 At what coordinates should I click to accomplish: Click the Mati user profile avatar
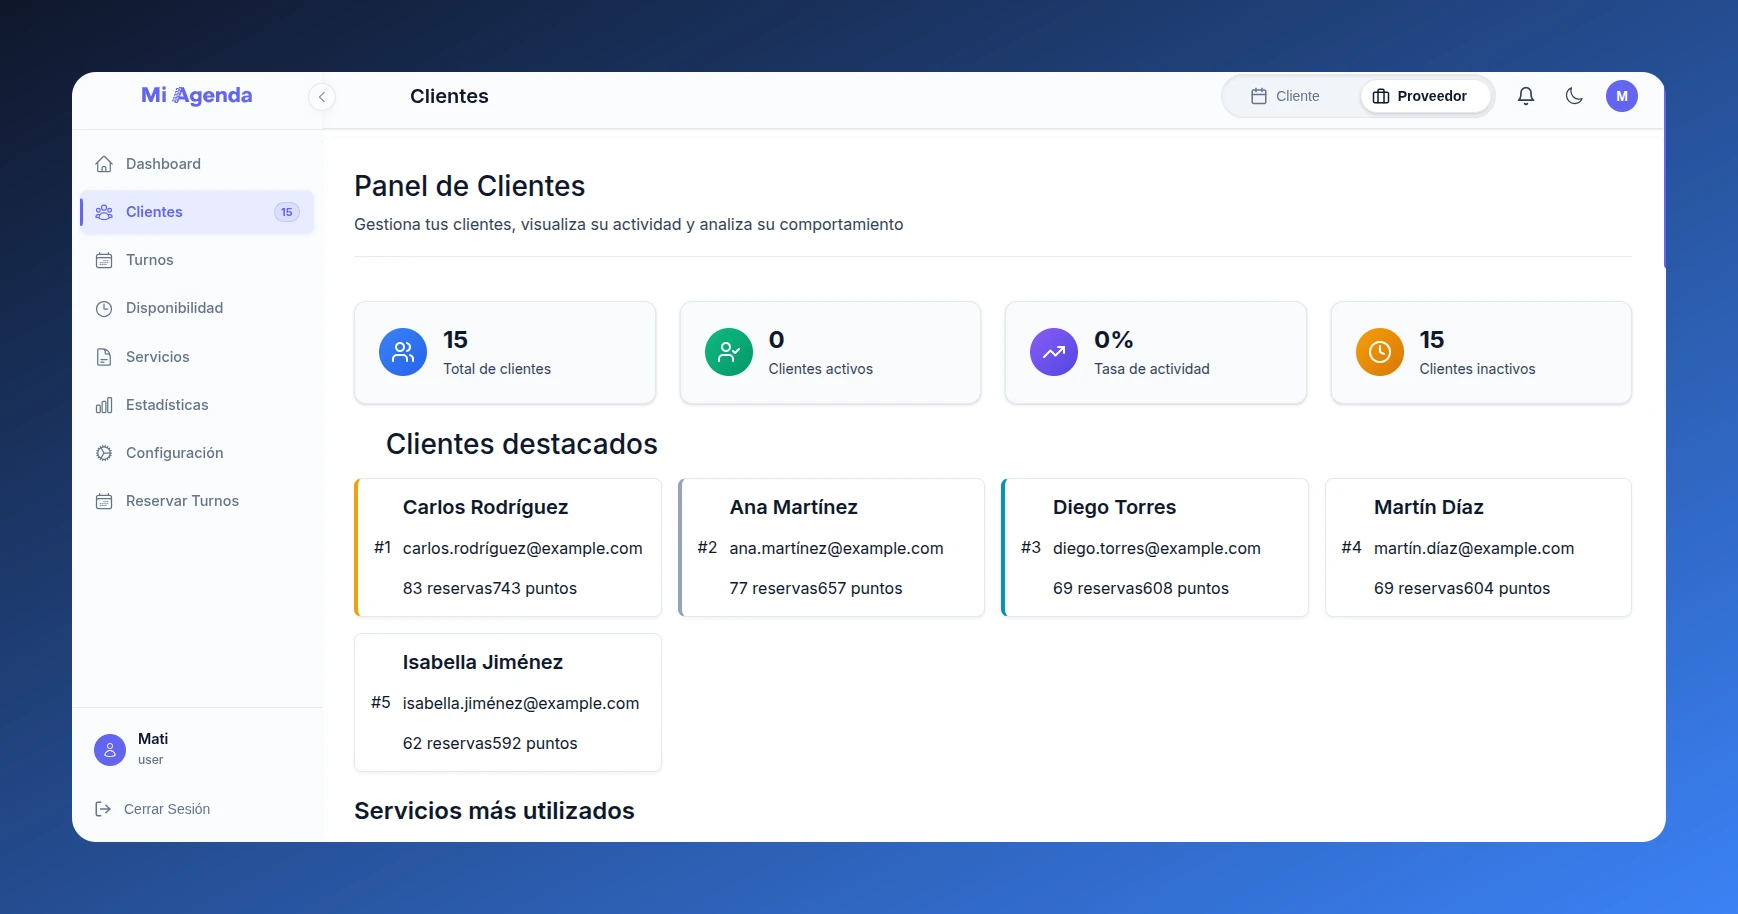click(110, 750)
